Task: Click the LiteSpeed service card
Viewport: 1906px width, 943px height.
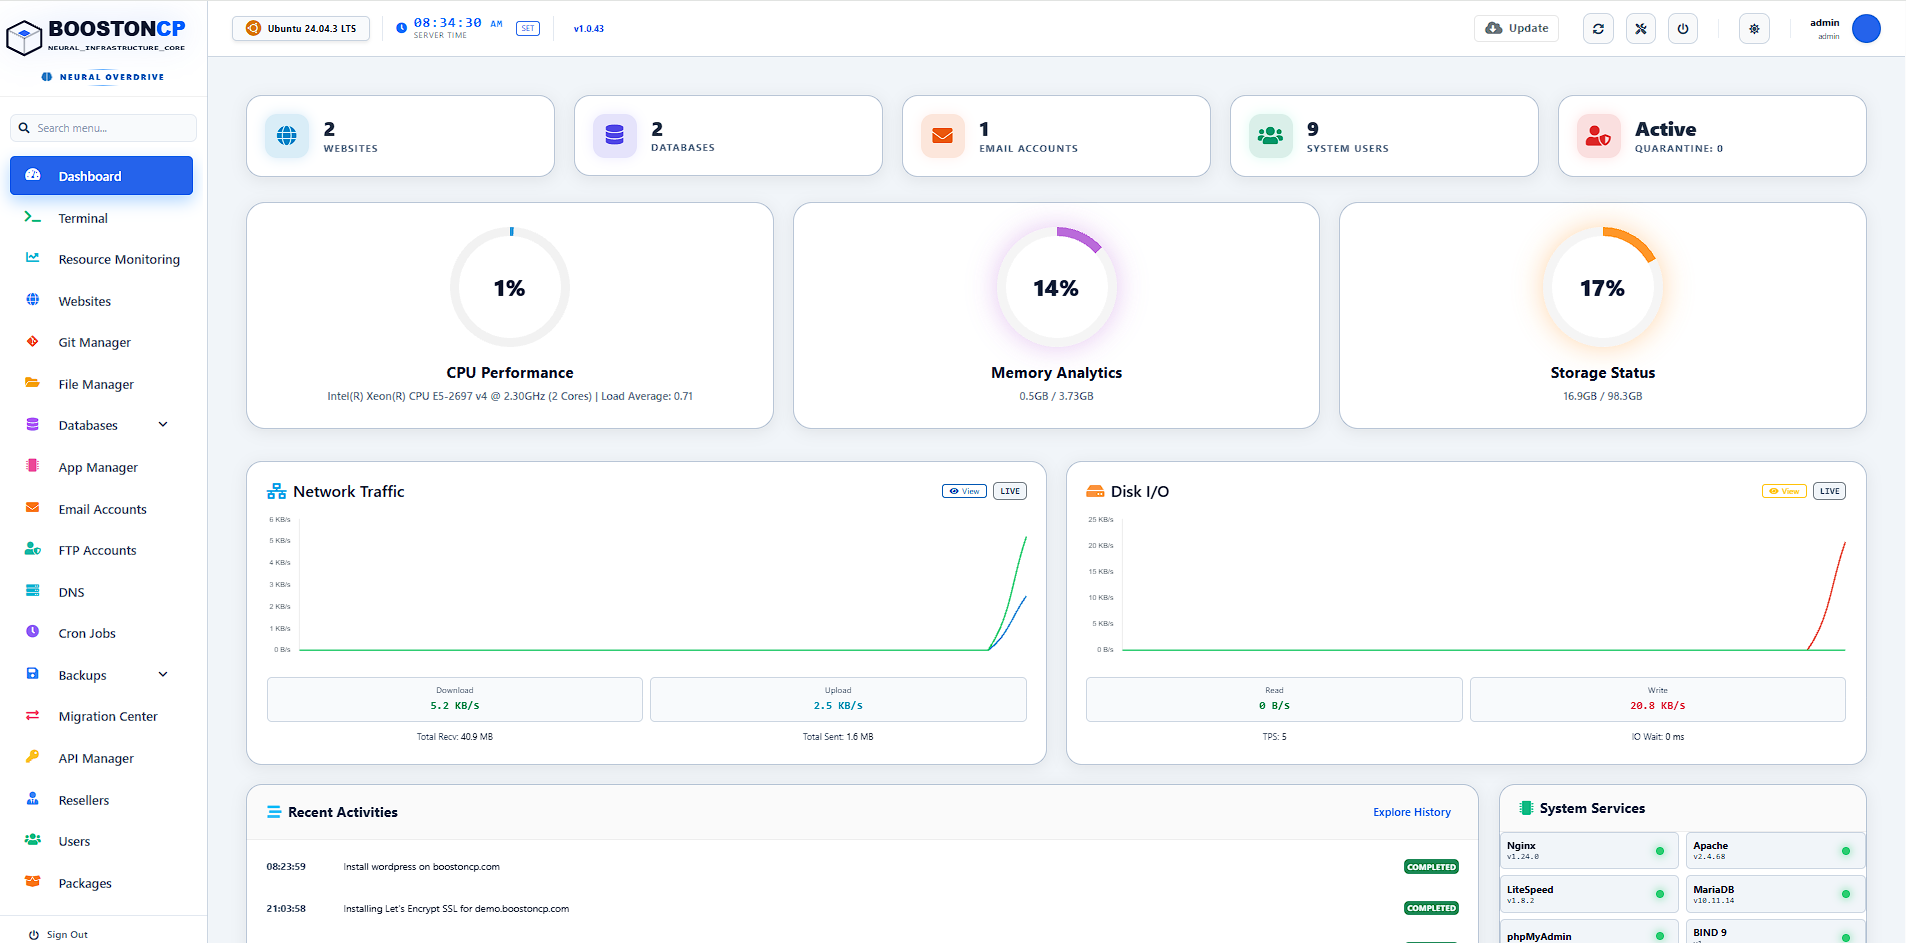Action: pyautogui.click(x=1589, y=894)
